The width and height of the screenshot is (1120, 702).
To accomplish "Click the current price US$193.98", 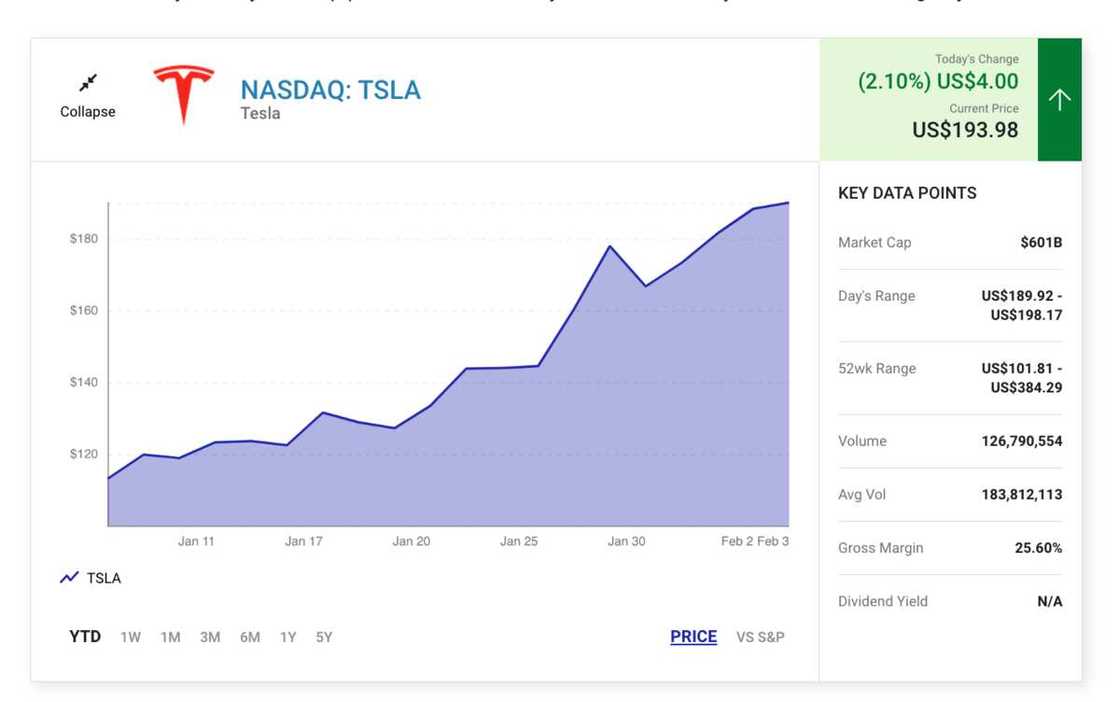I will tap(965, 130).
